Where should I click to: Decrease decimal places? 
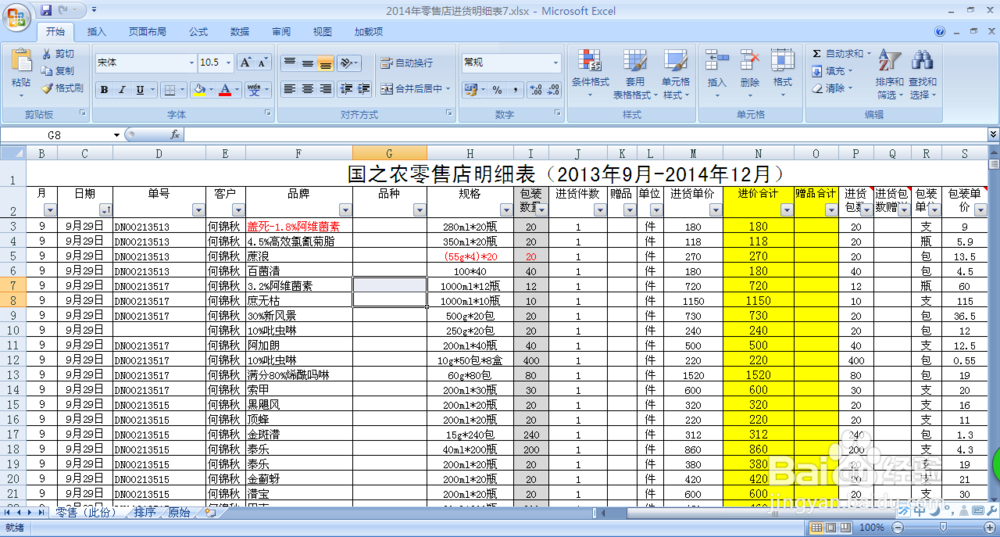554,90
